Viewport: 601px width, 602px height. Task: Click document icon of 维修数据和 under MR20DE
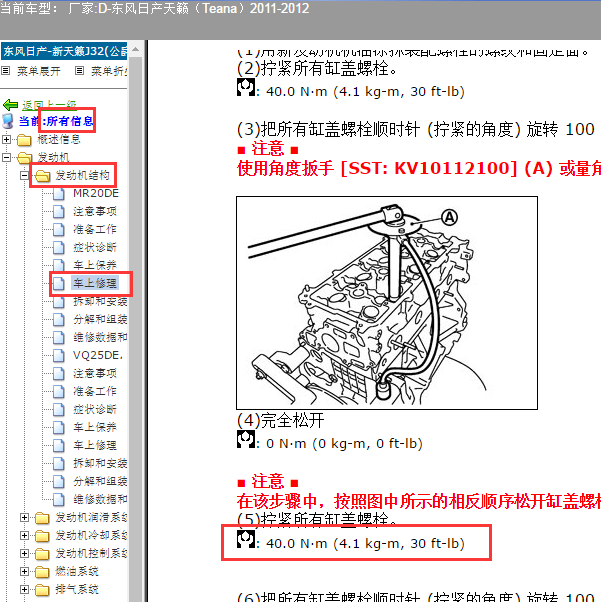(x=58, y=337)
